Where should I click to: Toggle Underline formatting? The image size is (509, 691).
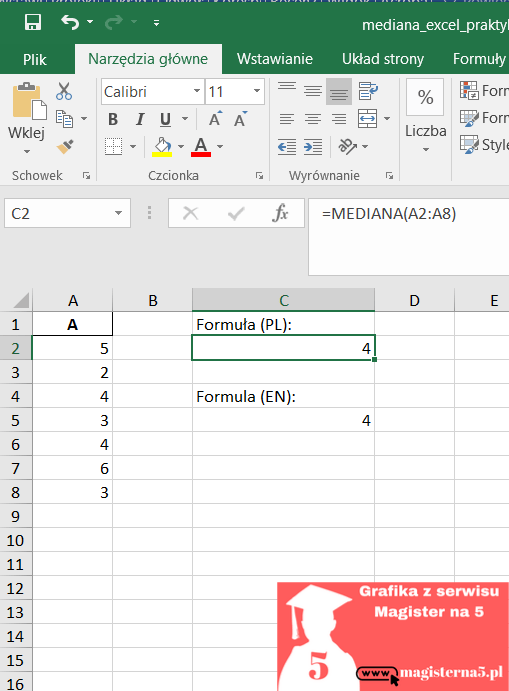[x=165, y=119]
